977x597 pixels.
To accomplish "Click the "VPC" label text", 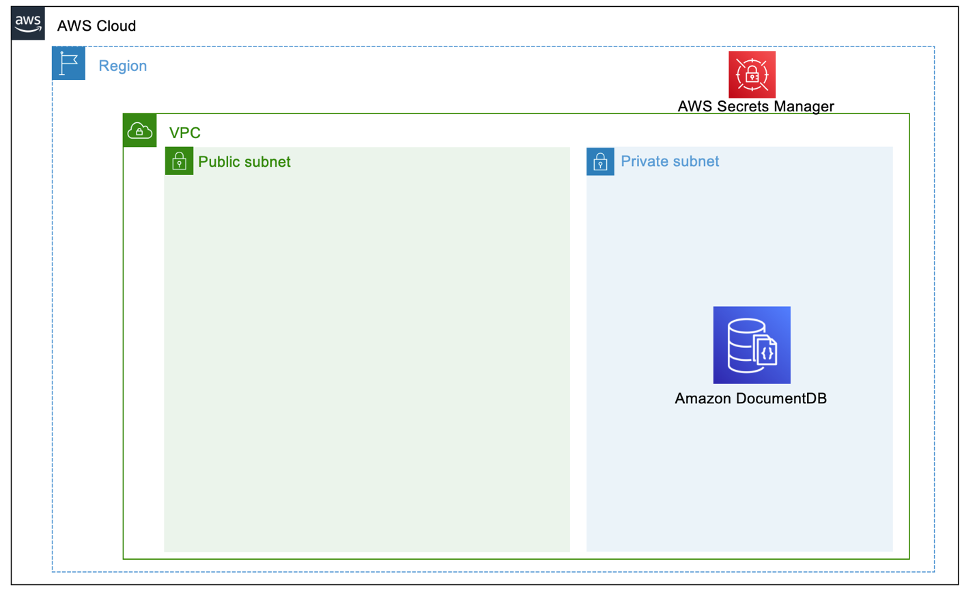I will (185, 133).
